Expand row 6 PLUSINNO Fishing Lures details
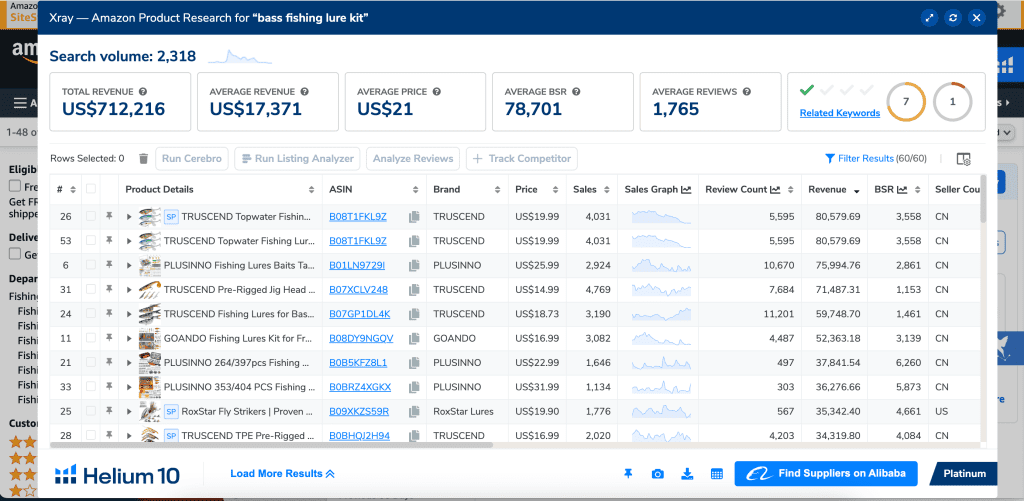This screenshot has height=501, width=1024. click(129, 266)
